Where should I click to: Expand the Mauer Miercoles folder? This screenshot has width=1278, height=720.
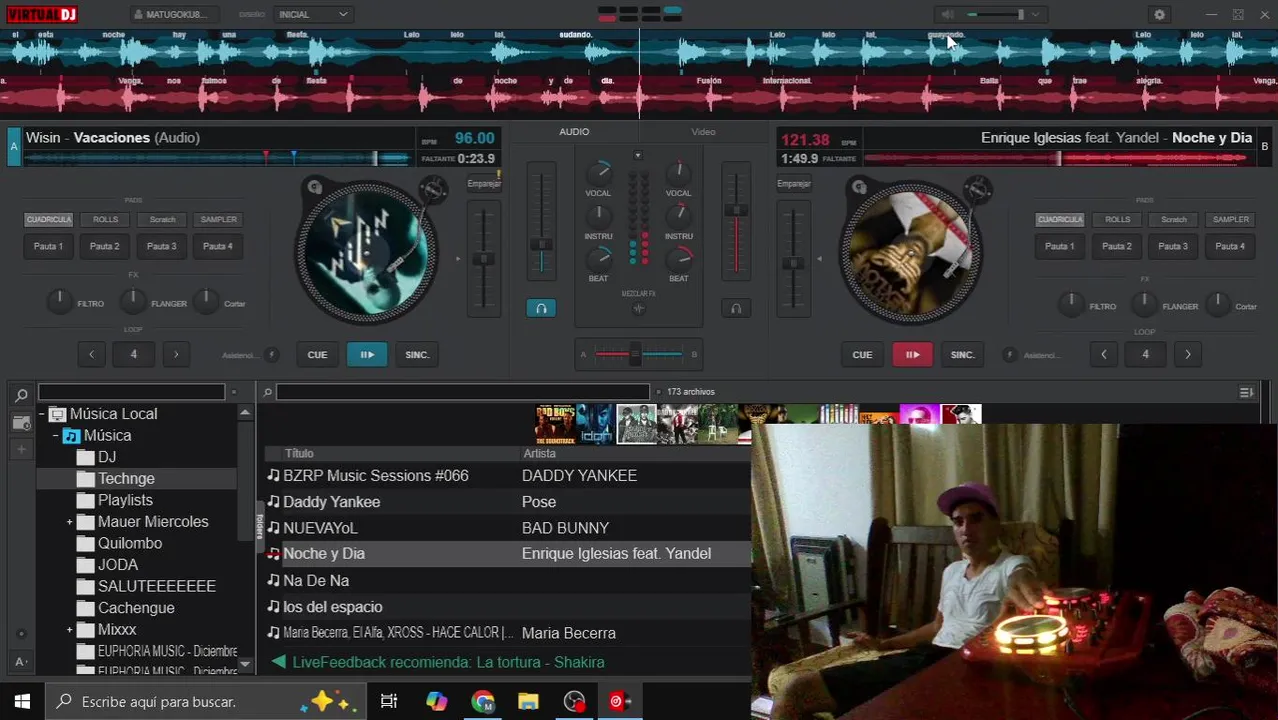(70, 522)
